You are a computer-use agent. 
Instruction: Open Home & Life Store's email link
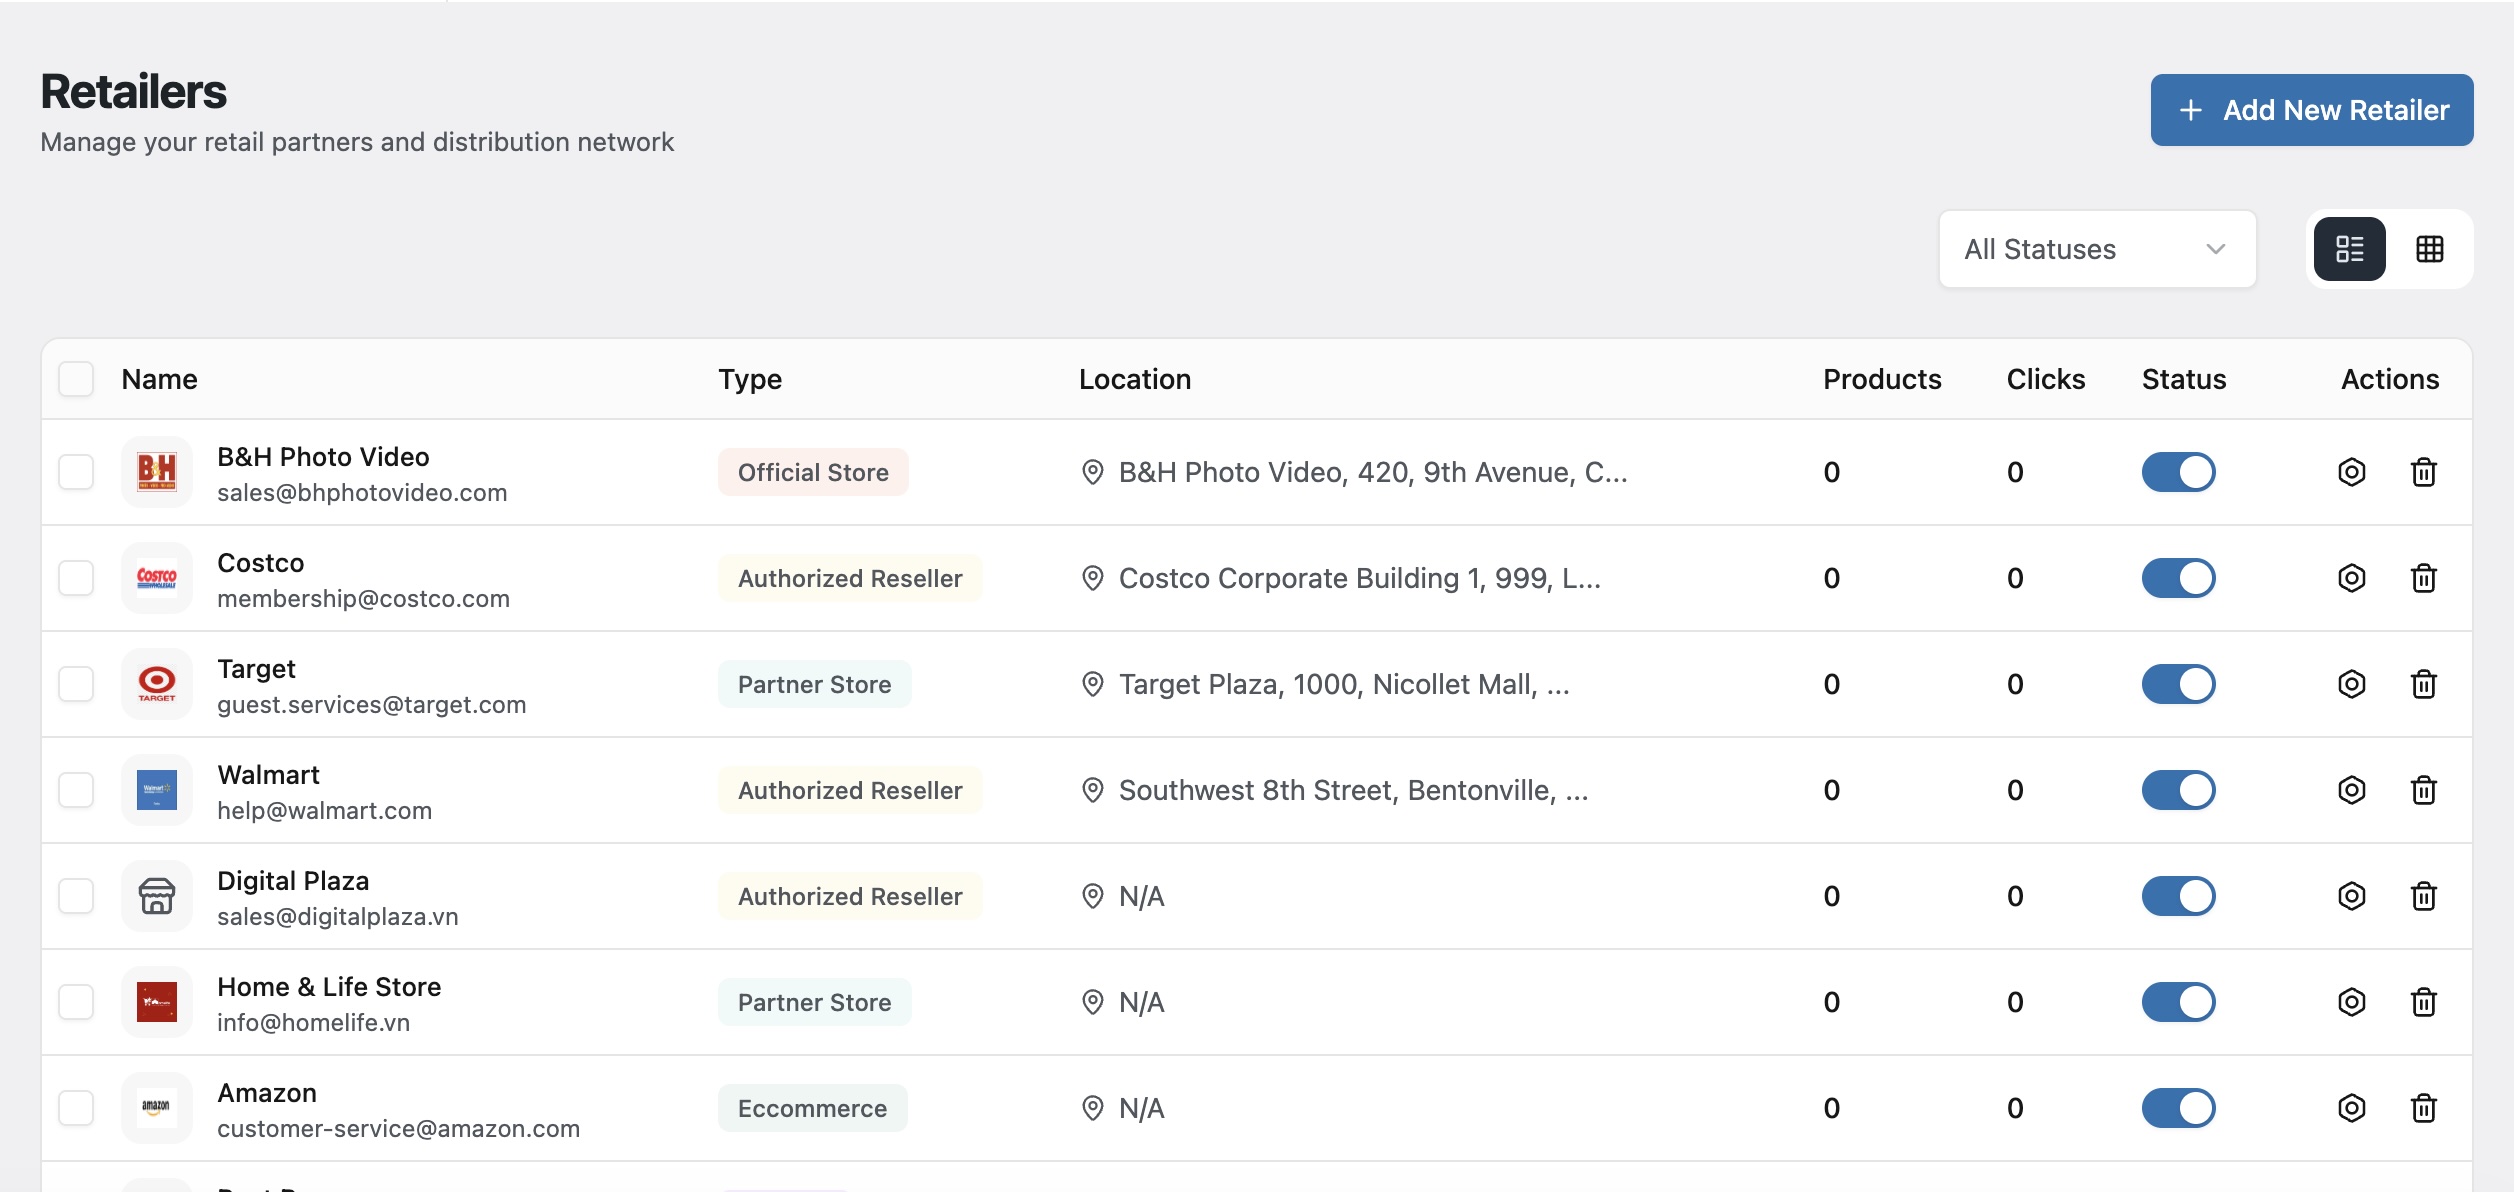(313, 1022)
